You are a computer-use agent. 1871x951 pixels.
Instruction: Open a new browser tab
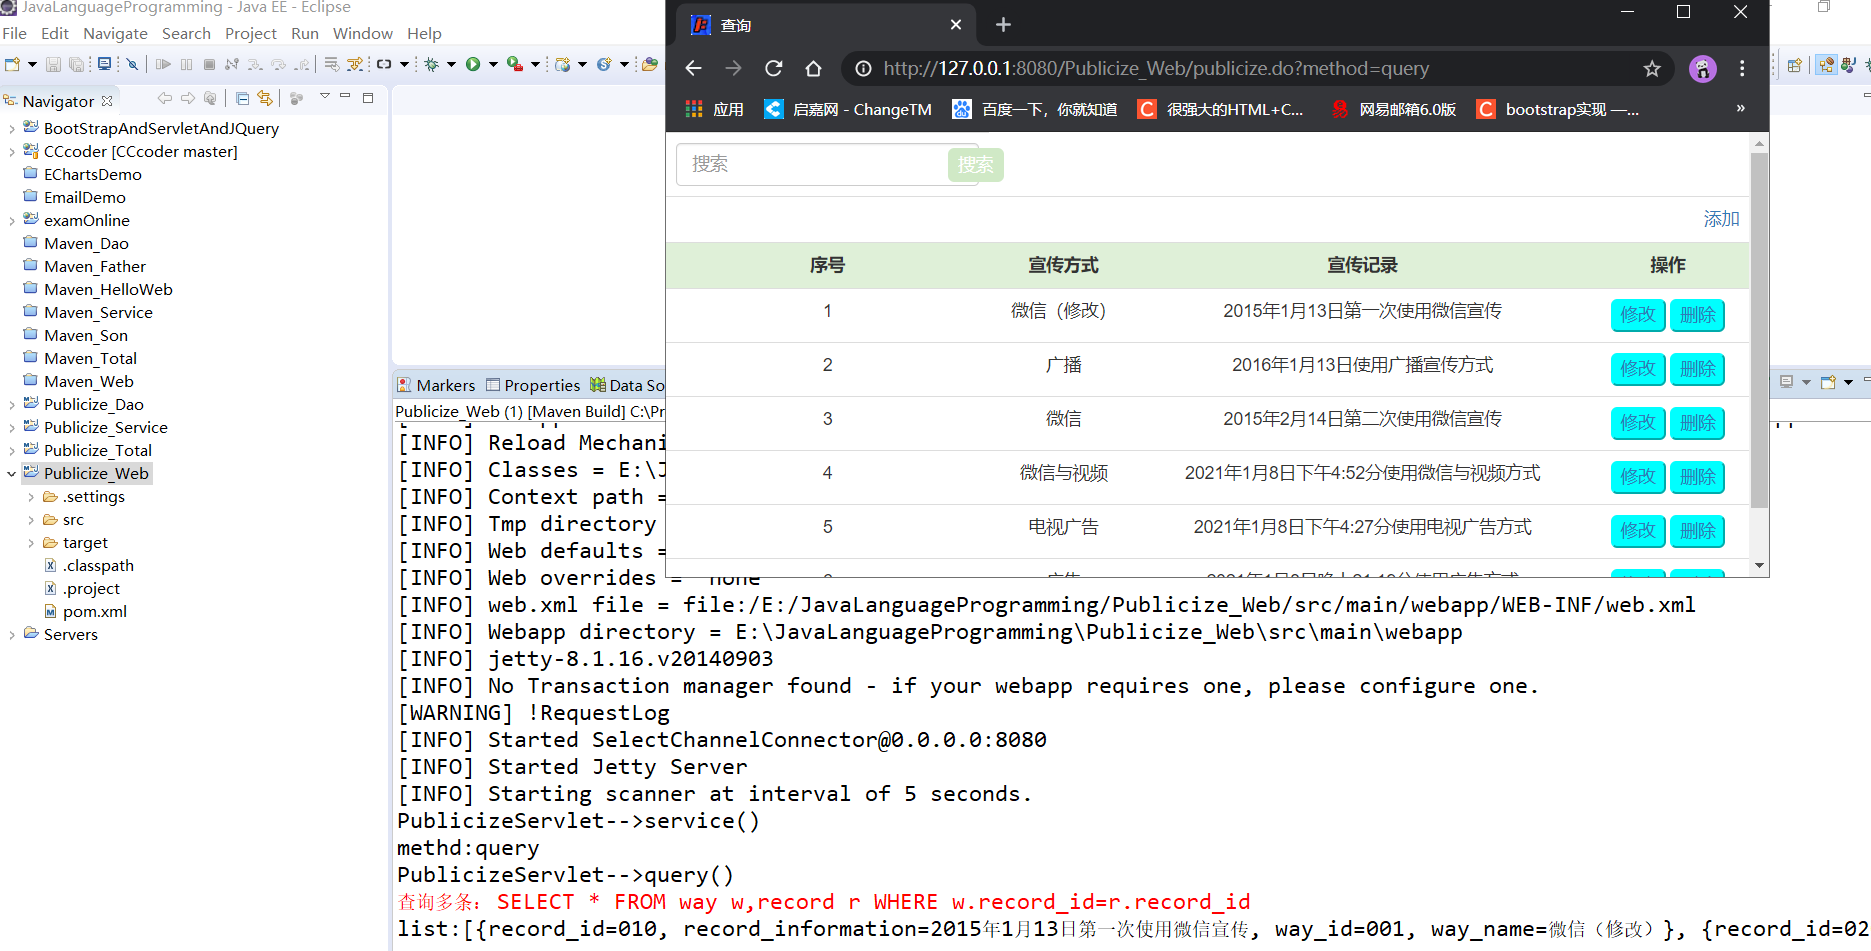(1004, 24)
